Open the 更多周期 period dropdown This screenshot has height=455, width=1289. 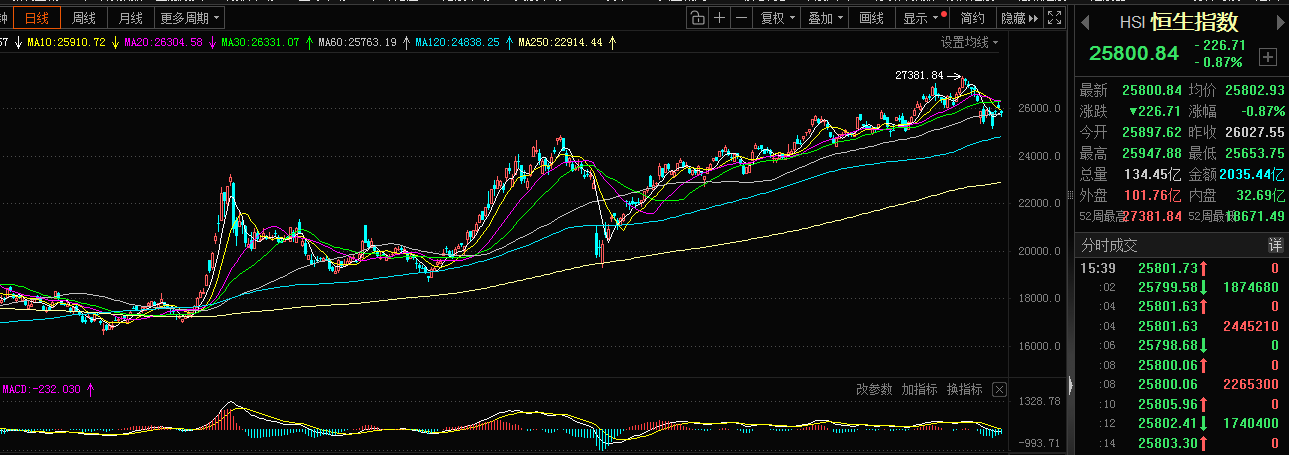point(190,18)
